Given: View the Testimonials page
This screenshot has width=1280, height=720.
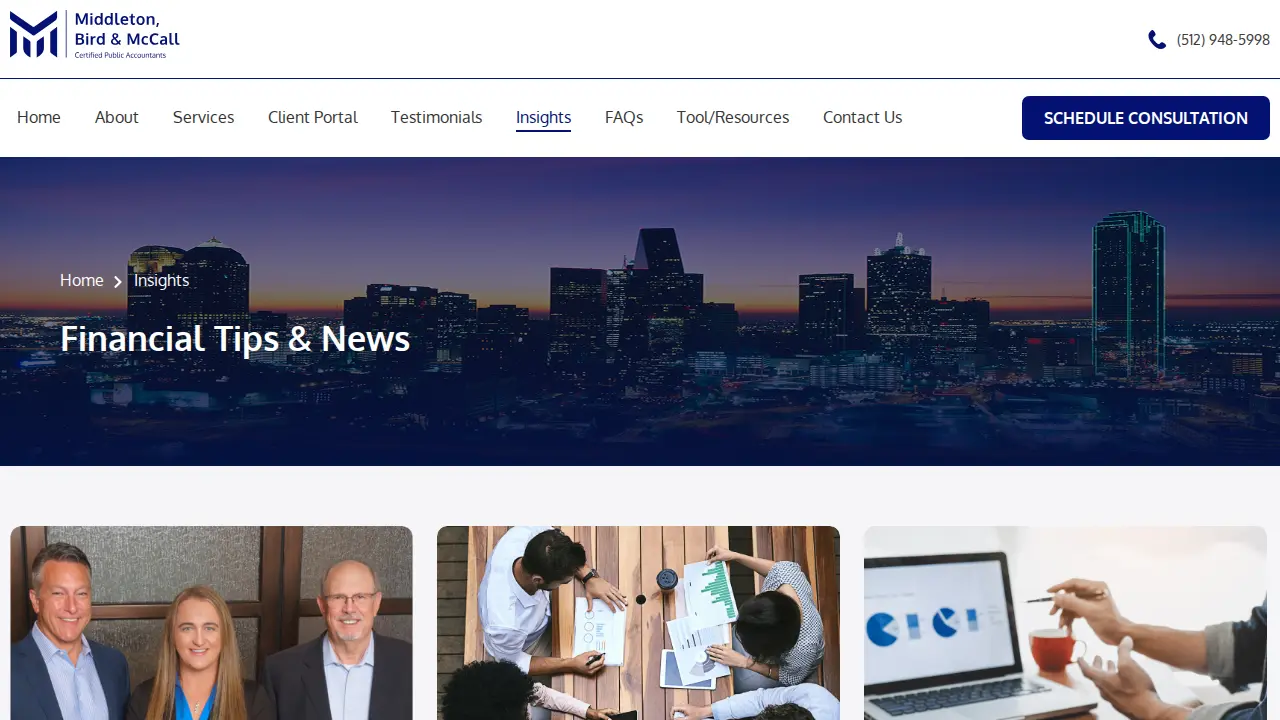Looking at the screenshot, I should click(436, 117).
